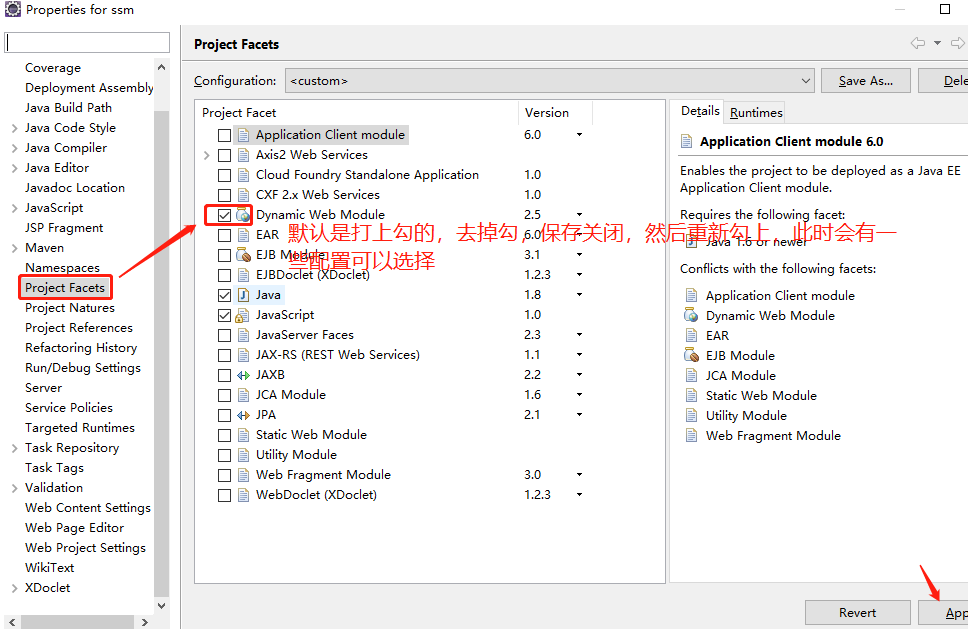The image size is (968, 629).
Task: Click the Properties for ssm window icon
Action: pos(12,9)
